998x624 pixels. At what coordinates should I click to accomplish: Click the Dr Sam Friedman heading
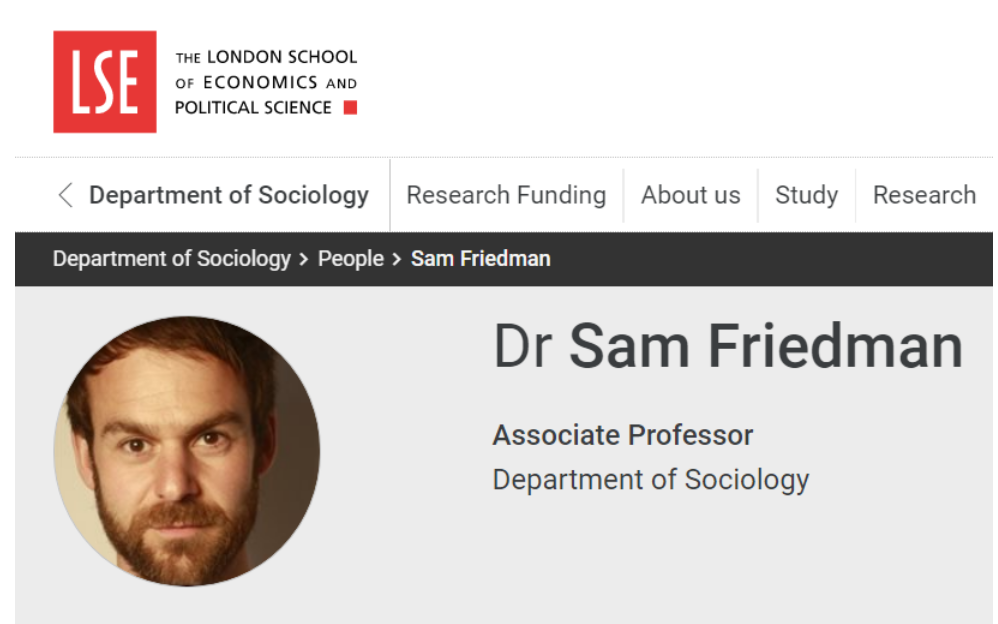pyautogui.click(x=727, y=347)
